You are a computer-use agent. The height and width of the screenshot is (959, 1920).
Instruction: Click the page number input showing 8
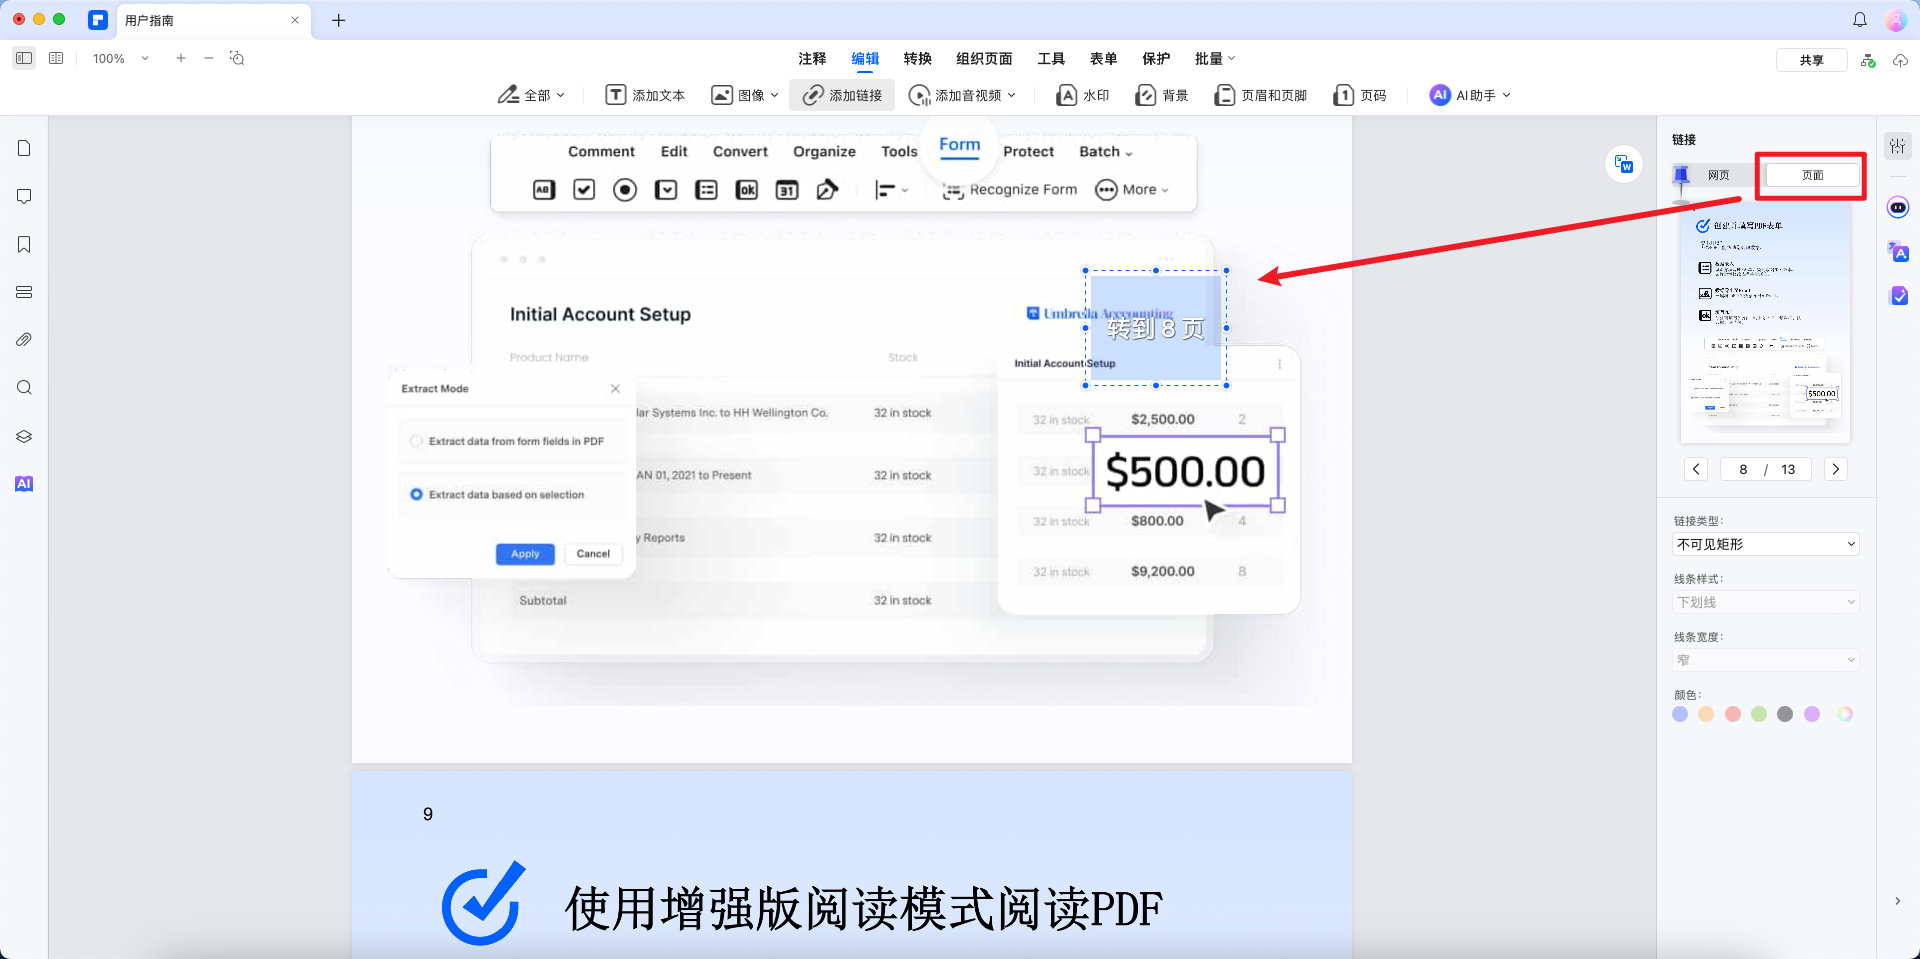pos(1742,469)
